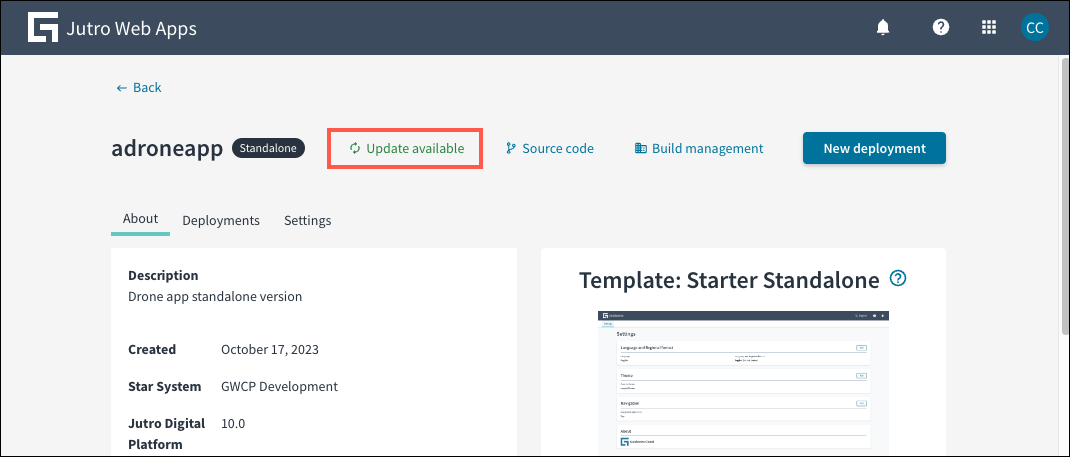Start a New deployment
This screenshot has height=457, width=1070.
click(x=874, y=148)
